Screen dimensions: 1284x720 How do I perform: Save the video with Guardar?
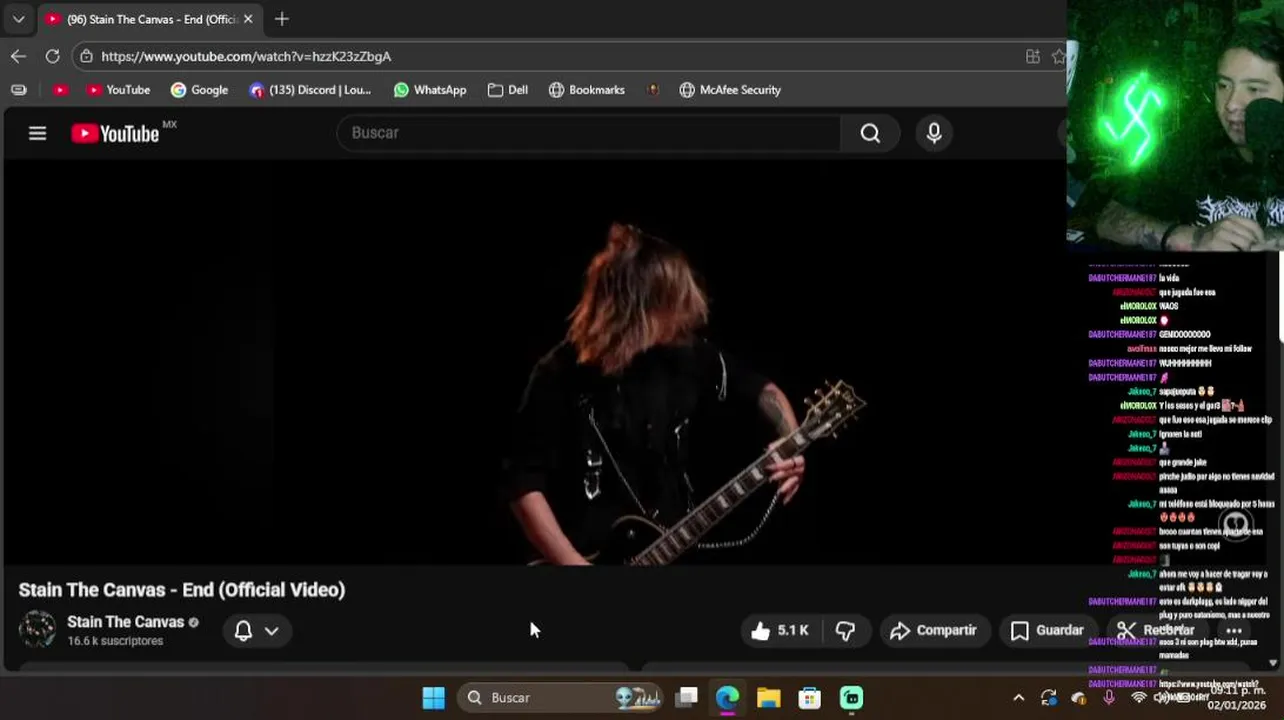pyautogui.click(x=1047, y=630)
